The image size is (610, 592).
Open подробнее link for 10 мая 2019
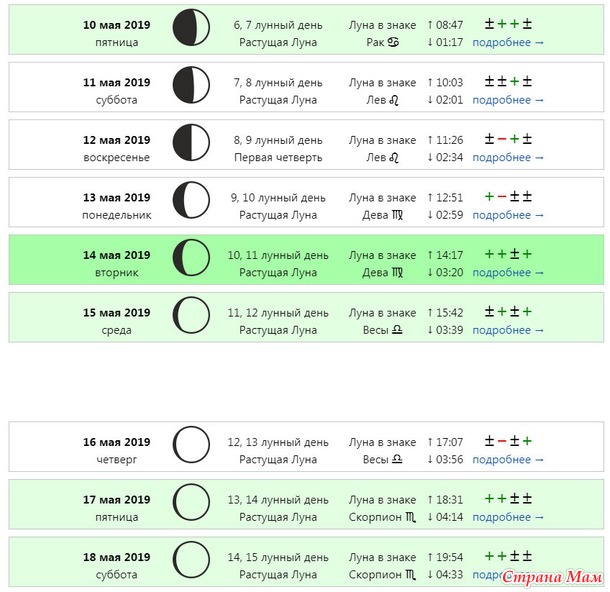[x=508, y=43]
